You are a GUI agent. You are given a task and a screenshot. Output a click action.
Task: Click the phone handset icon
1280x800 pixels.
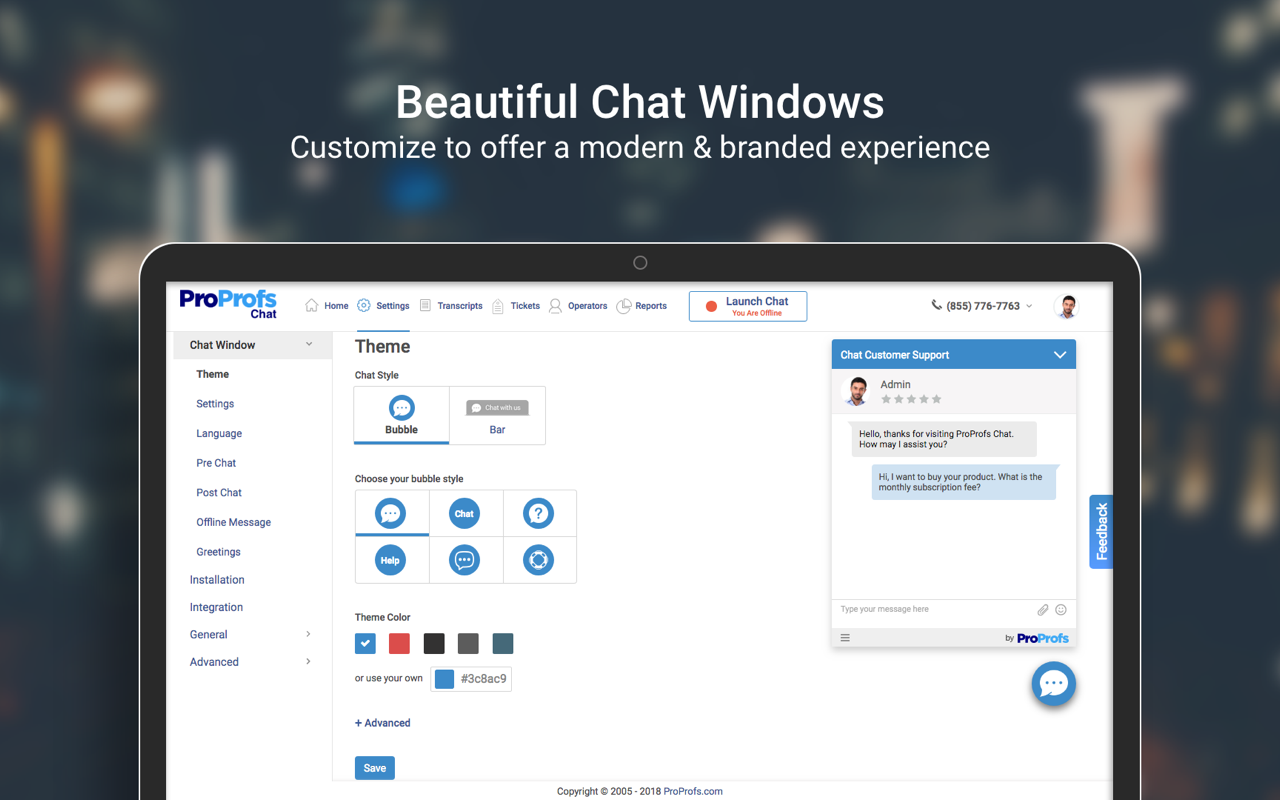click(x=937, y=305)
